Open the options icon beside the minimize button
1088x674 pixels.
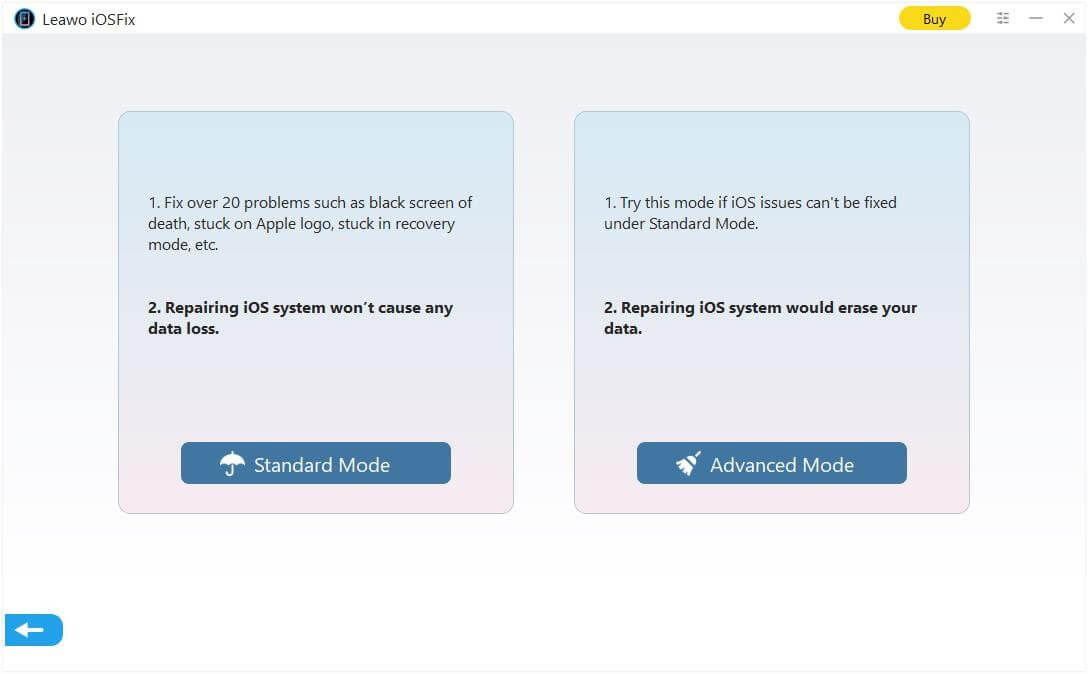1002,18
